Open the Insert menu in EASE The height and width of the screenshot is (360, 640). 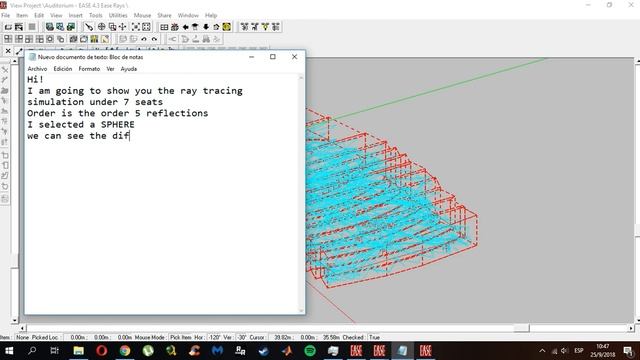click(76, 15)
